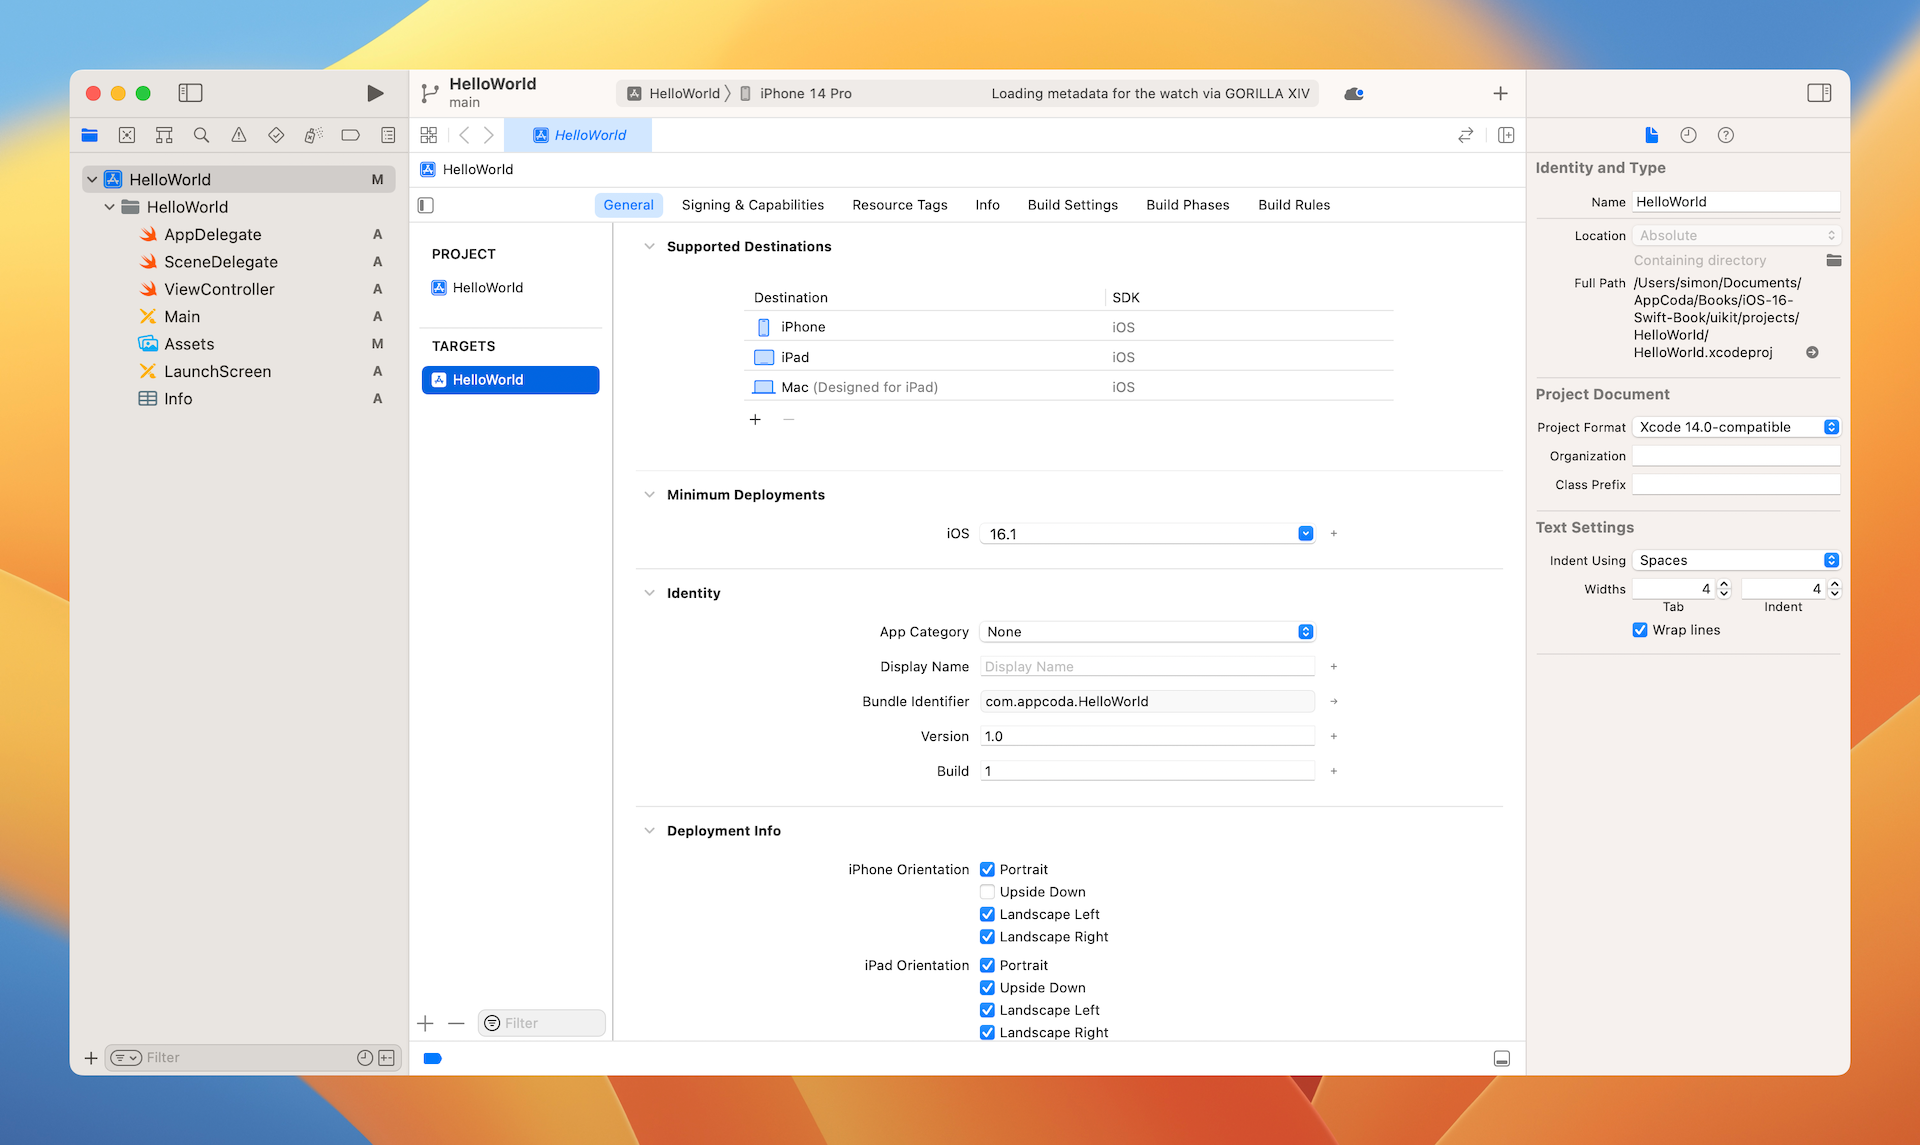This screenshot has height=1145, width=1920.
Task: Uncheck Landscape Left for iPad Orientation
Action: (x=987, y=1010)
